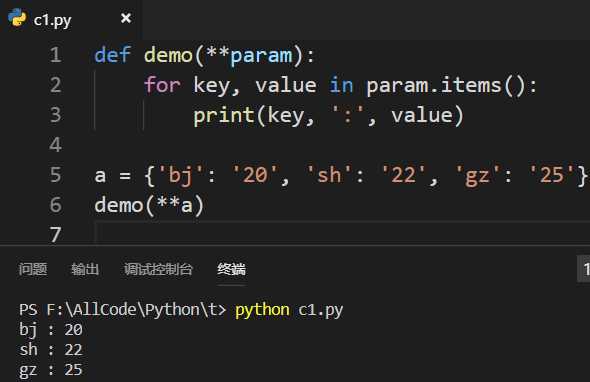Click the ':' string literal on line 3
The height and width of the screenshot is (382, 590).
tap(348, 116)
